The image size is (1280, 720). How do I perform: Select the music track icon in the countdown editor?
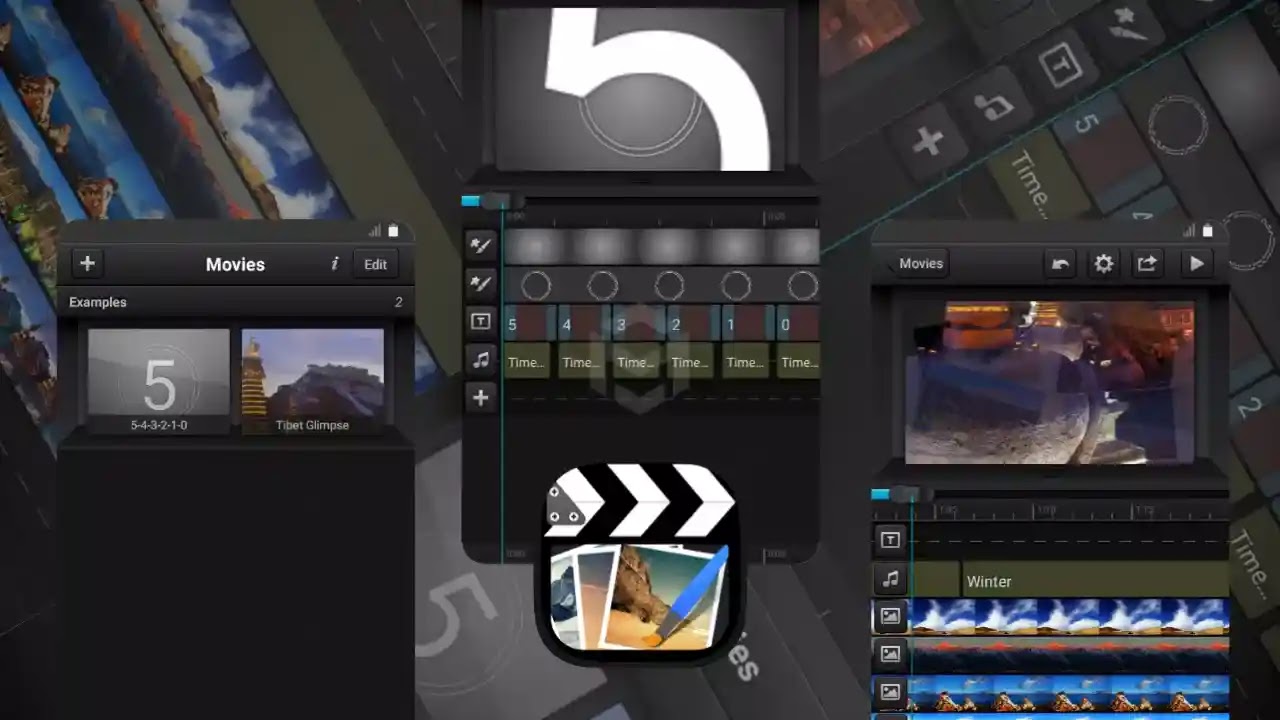tap(481, 359)
